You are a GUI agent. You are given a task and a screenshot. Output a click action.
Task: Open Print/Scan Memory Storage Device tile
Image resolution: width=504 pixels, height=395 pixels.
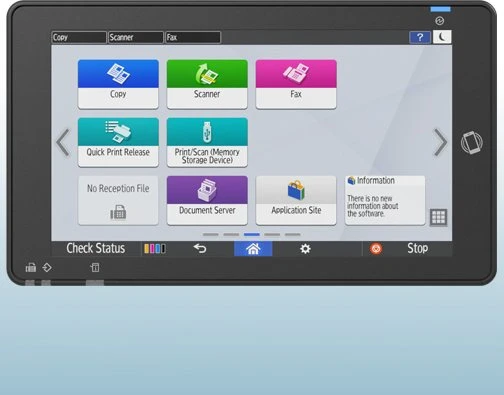point(207,142)
